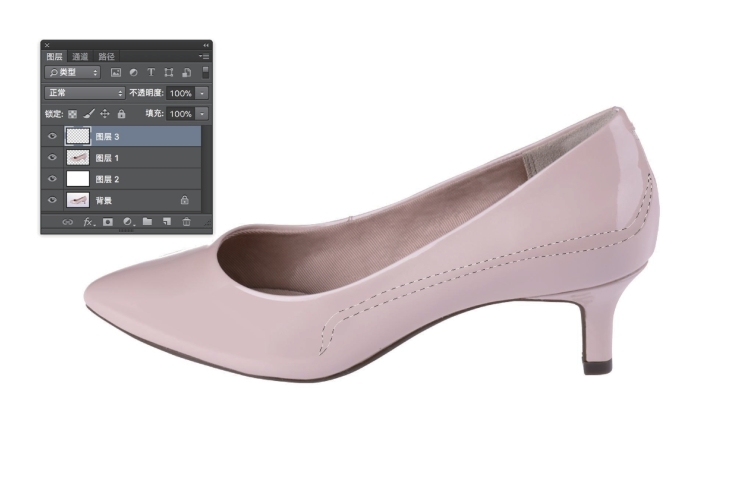Add a layer style (fx)

(88, 222)
